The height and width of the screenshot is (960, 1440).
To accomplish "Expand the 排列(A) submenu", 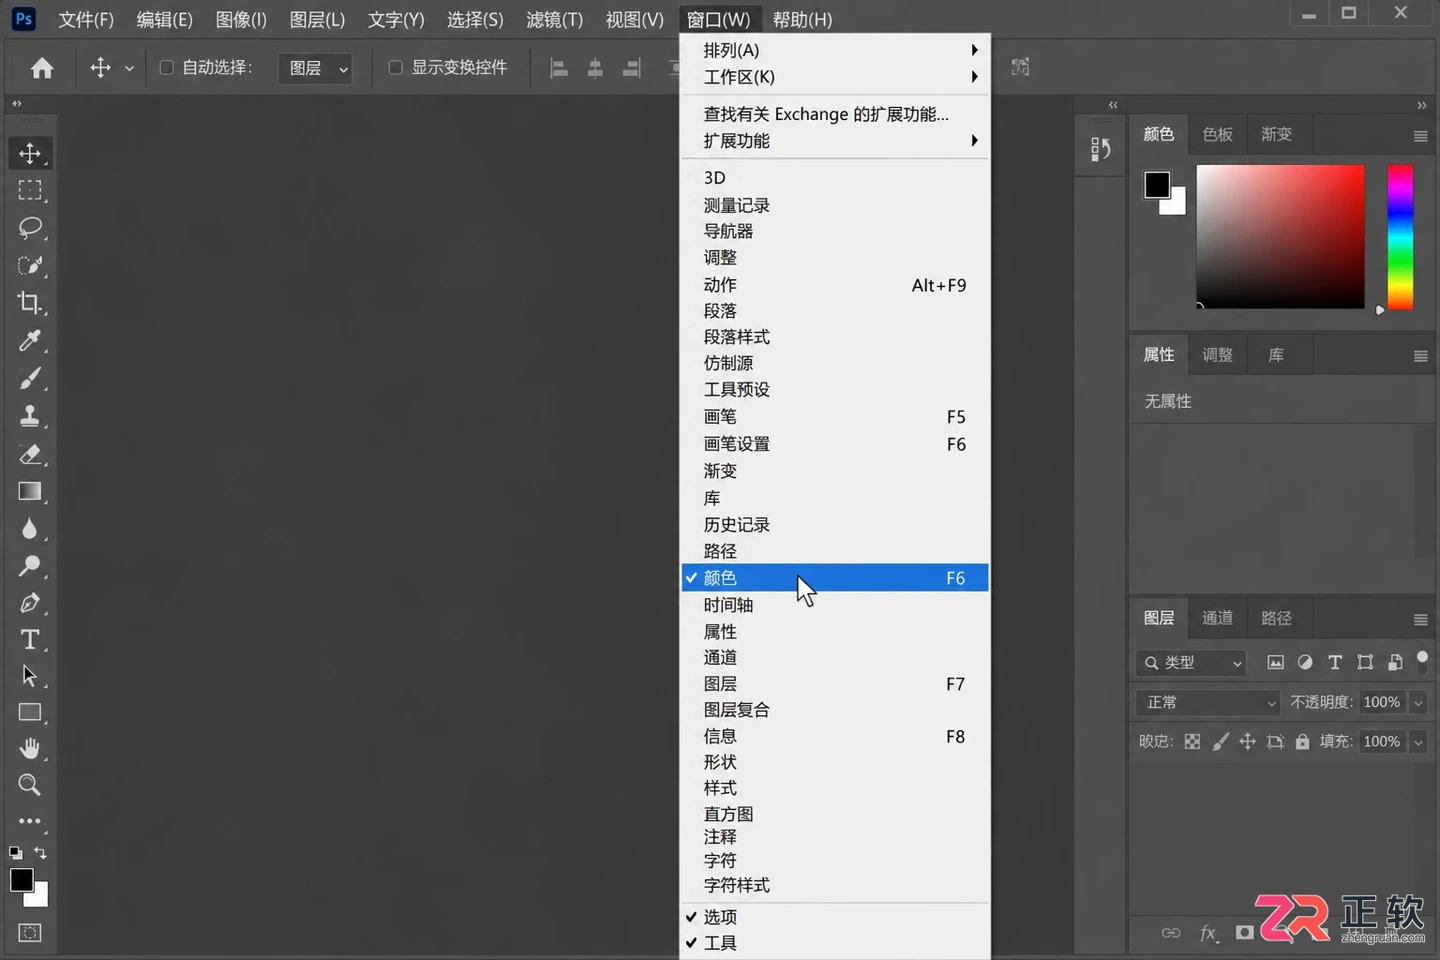I will 835,50.
